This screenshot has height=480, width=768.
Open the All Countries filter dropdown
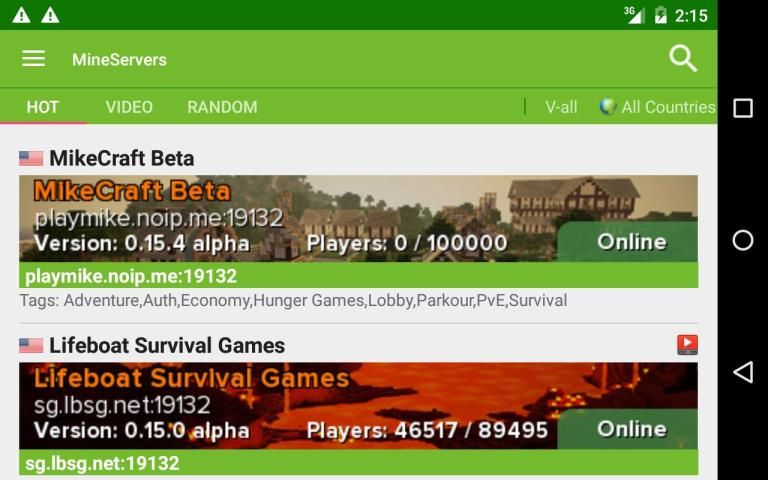(x=657, y=107)
